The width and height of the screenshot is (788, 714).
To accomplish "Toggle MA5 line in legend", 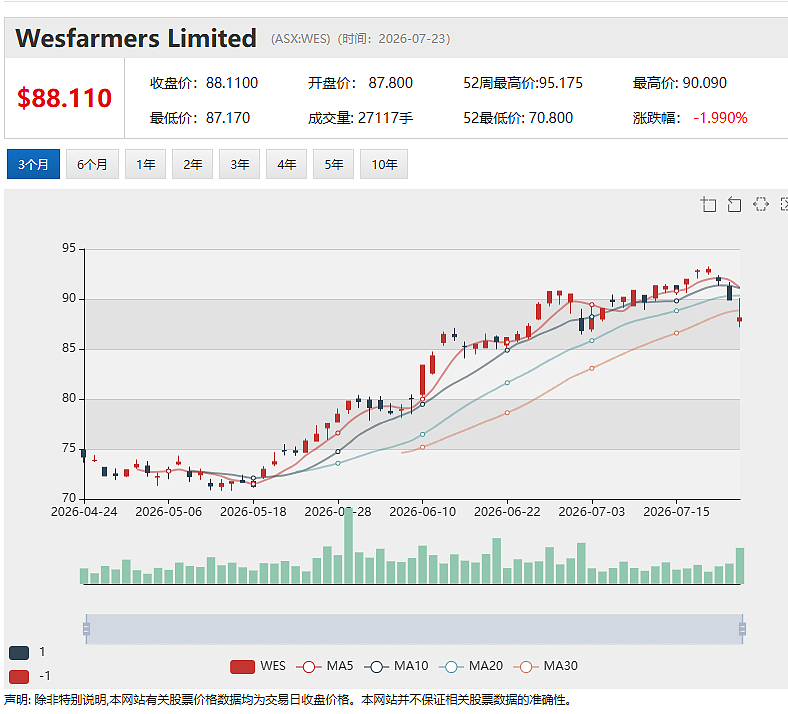I will point(309,667).
